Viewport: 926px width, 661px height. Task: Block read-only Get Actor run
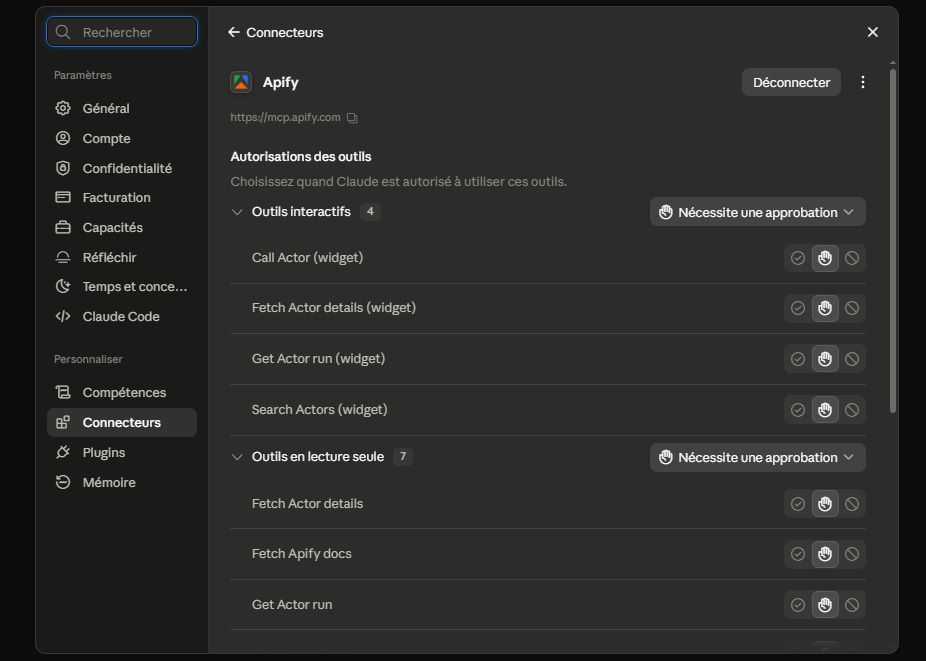(x=852, y=605)
